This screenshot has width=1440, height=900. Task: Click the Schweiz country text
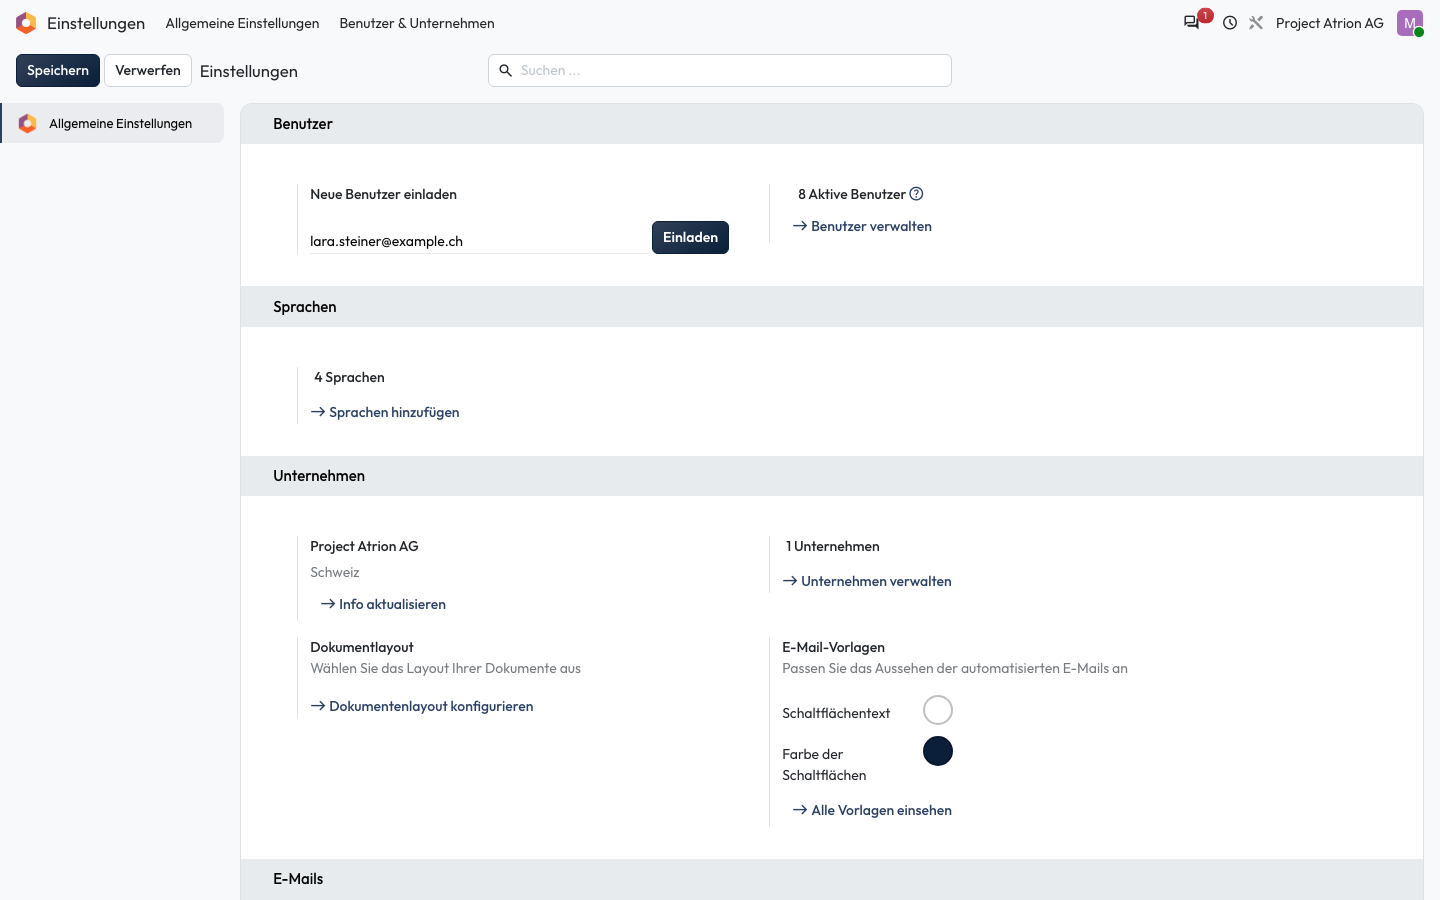[x=335, y=573]
